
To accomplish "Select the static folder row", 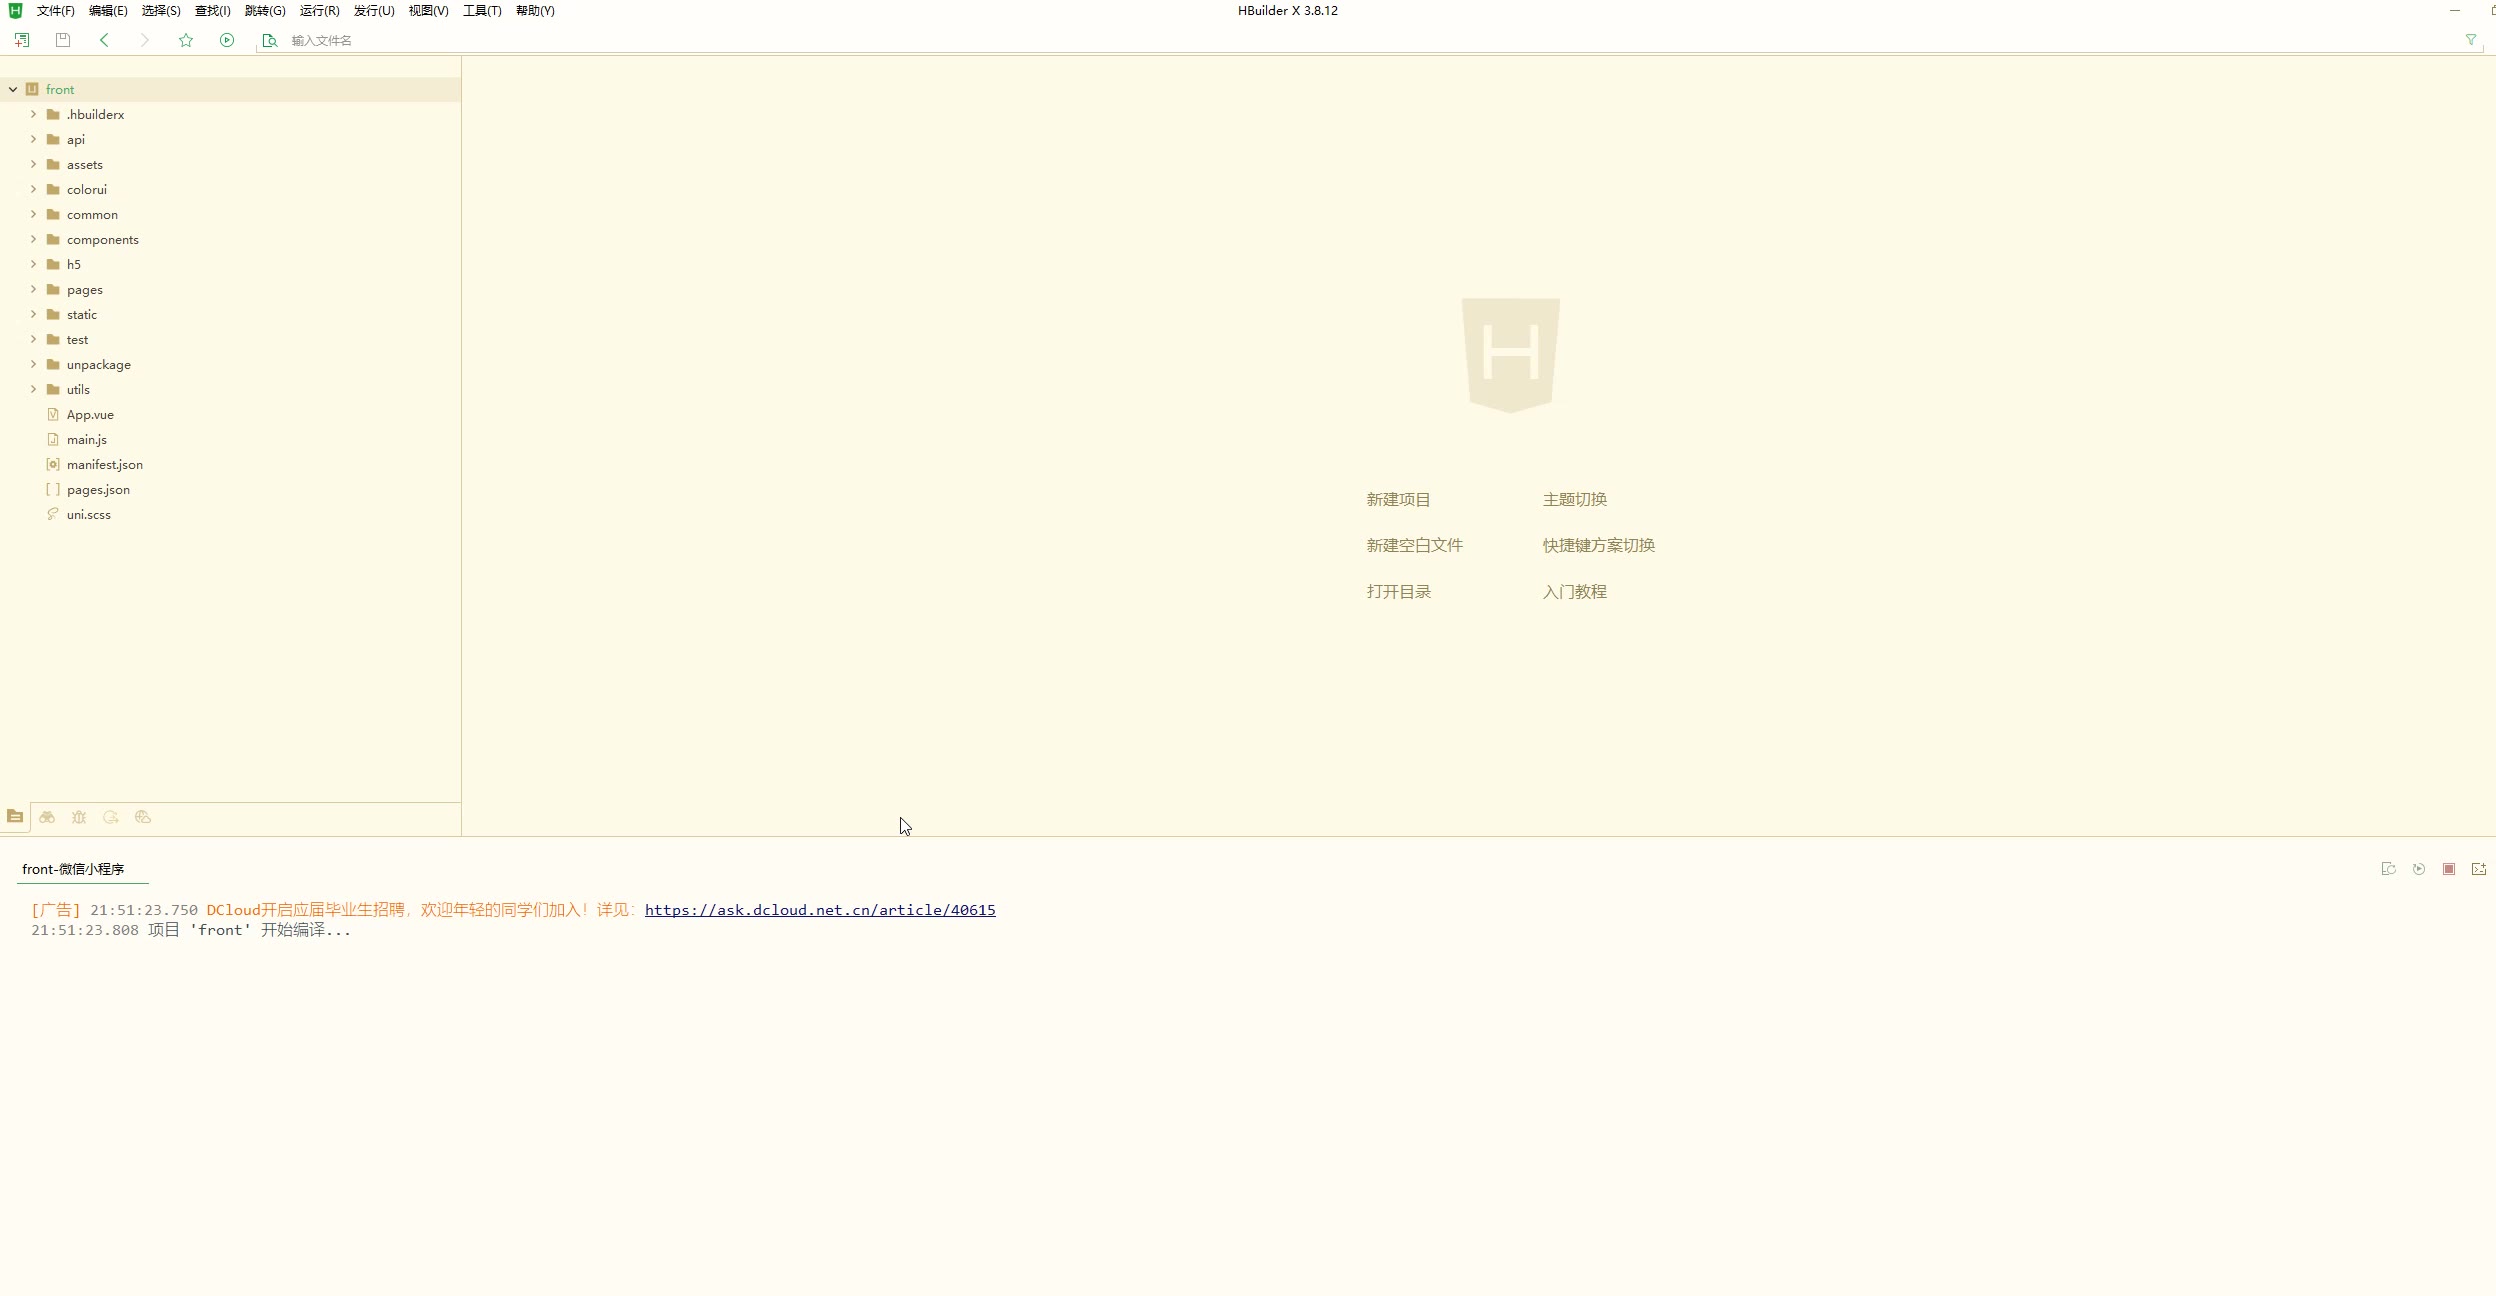I will pyautogui.click(x=230, y=314).
